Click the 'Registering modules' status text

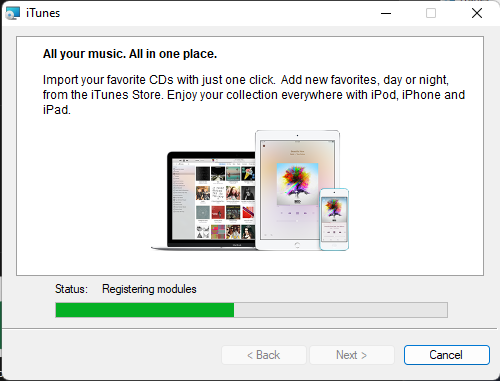(x=149, y=289)
